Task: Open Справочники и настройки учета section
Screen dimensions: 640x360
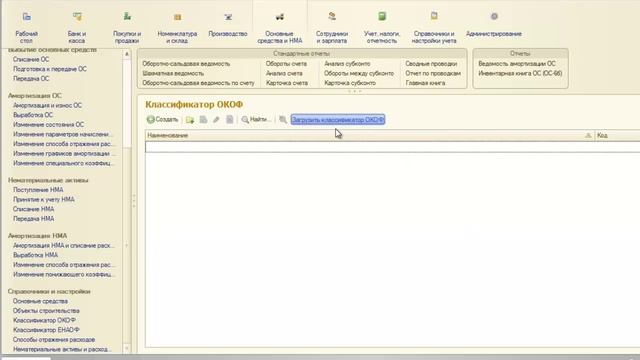Action: point(434,27)
